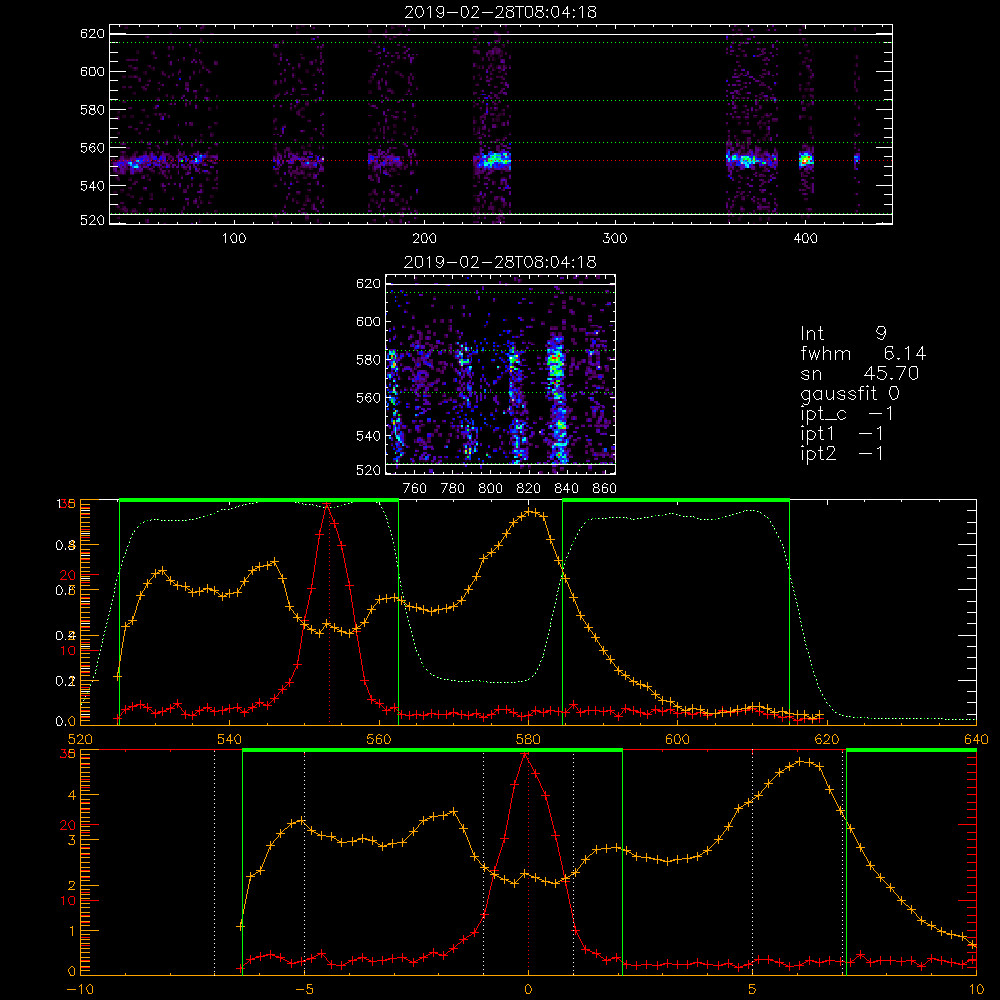Click the '-10' x-axis tick label
Viewport: 1000px width, 1000px height.
tap(80, 990)
